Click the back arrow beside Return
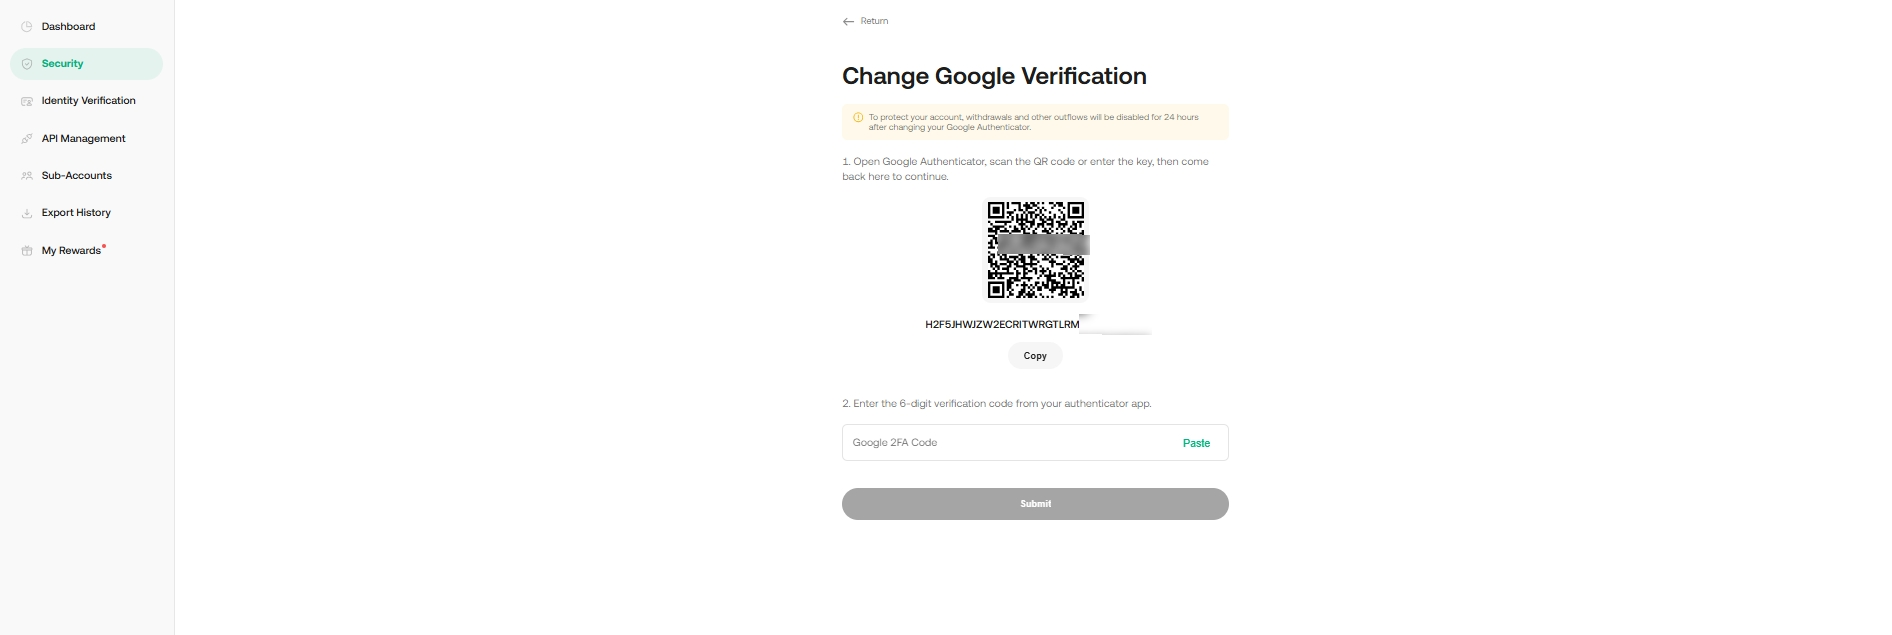This screenshot has height=635, width=1892. click(x=848, y=21)
